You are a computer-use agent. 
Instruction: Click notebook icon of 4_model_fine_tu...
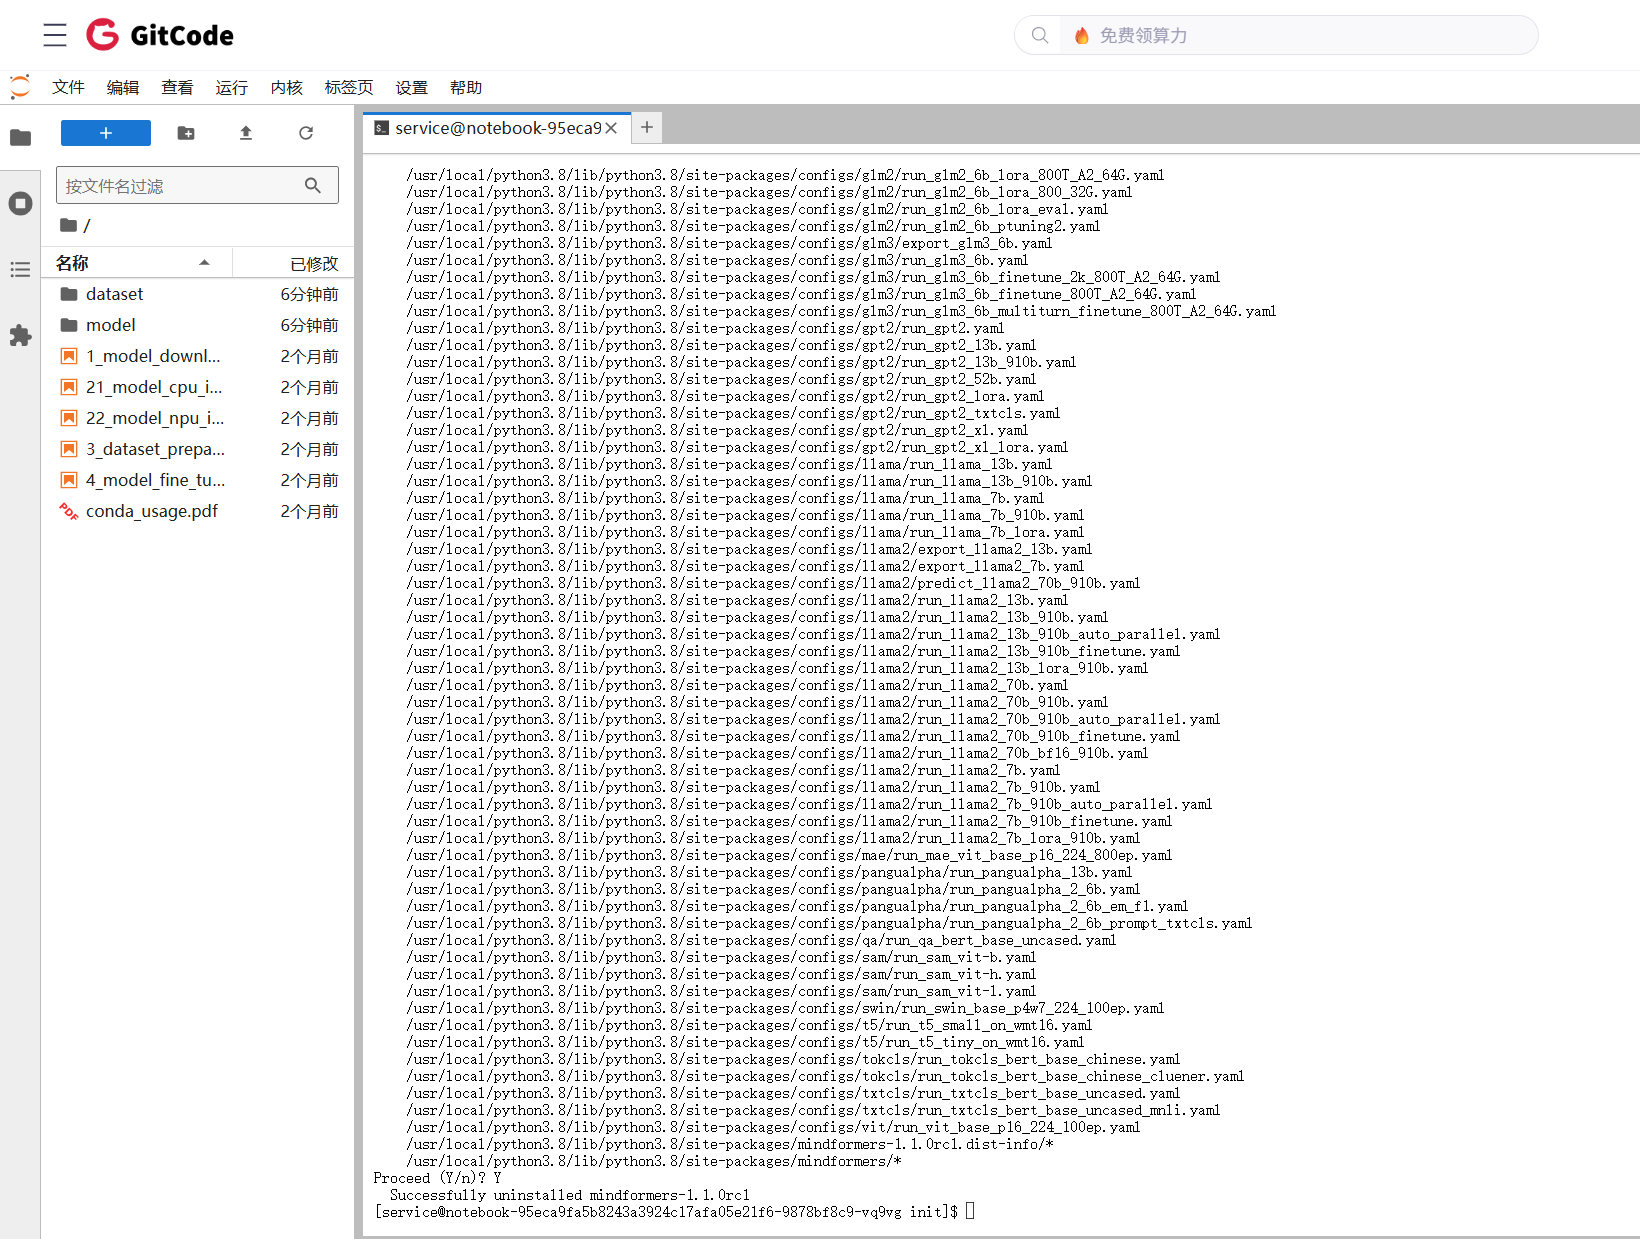69,480
